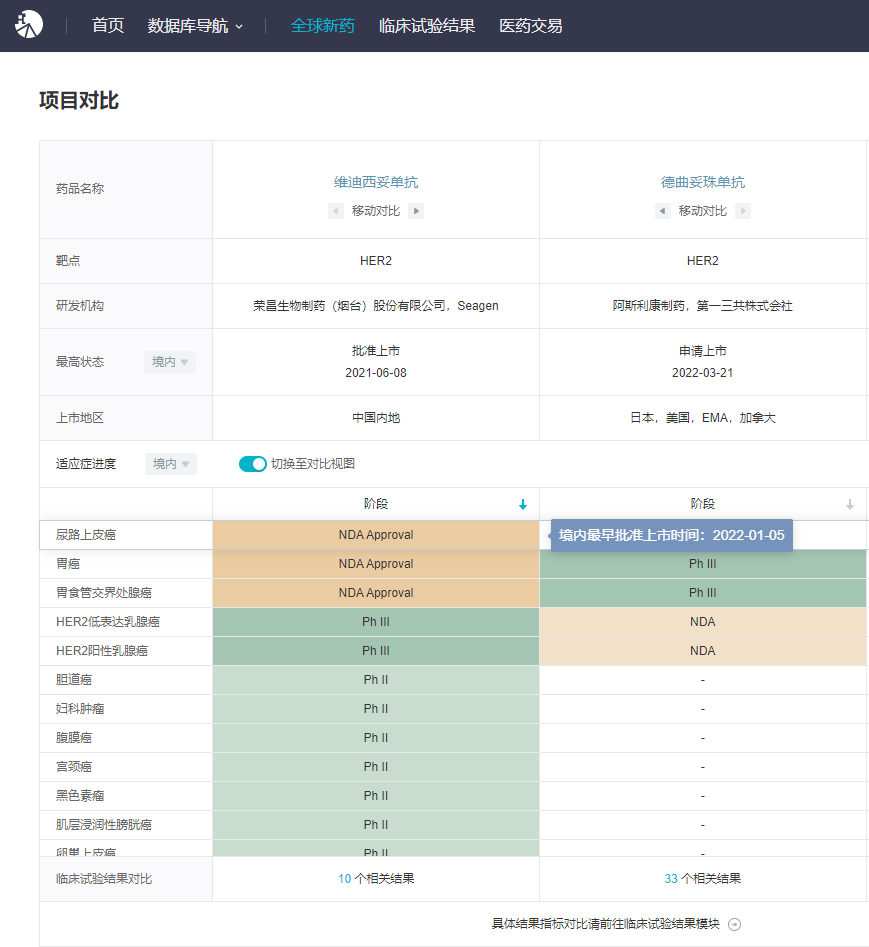Viewport: 869px width, 947px height.
Task: Sort by 德曲妥珠单抗 阶段 gray arrow
Action: (850, 504)
